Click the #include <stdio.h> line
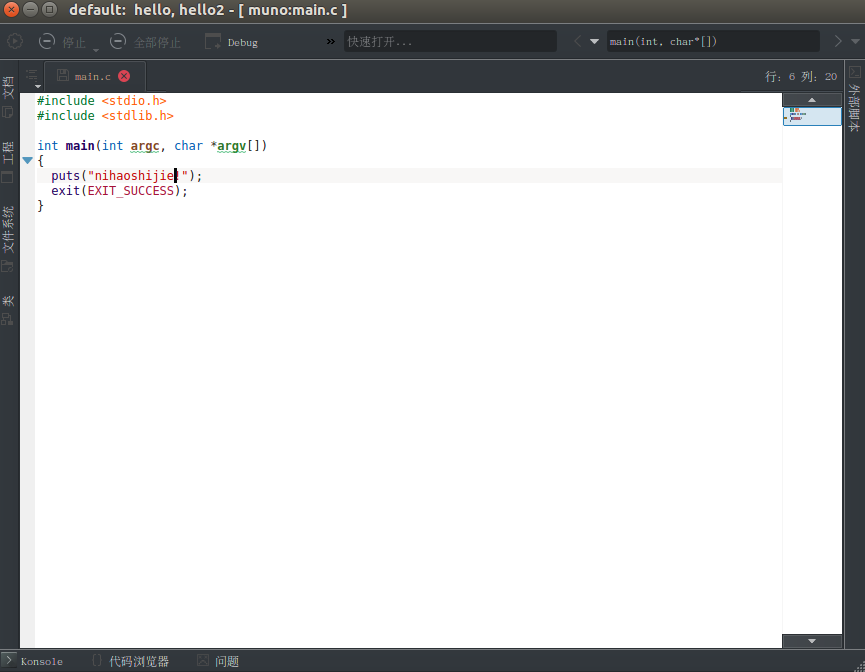Screen dimensions: 865x672 (102, 100)
